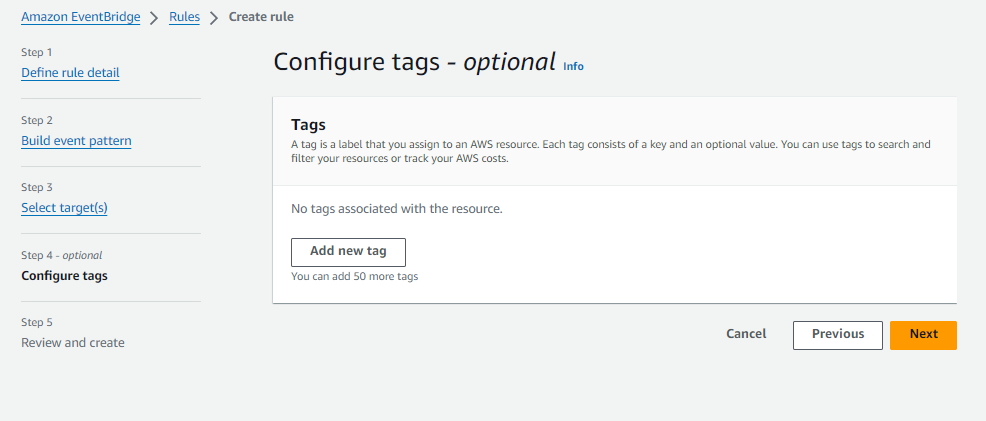The image size is (986, 421).
Task: Click the chevron between Rules and Create rule
Action: [214, 18]
